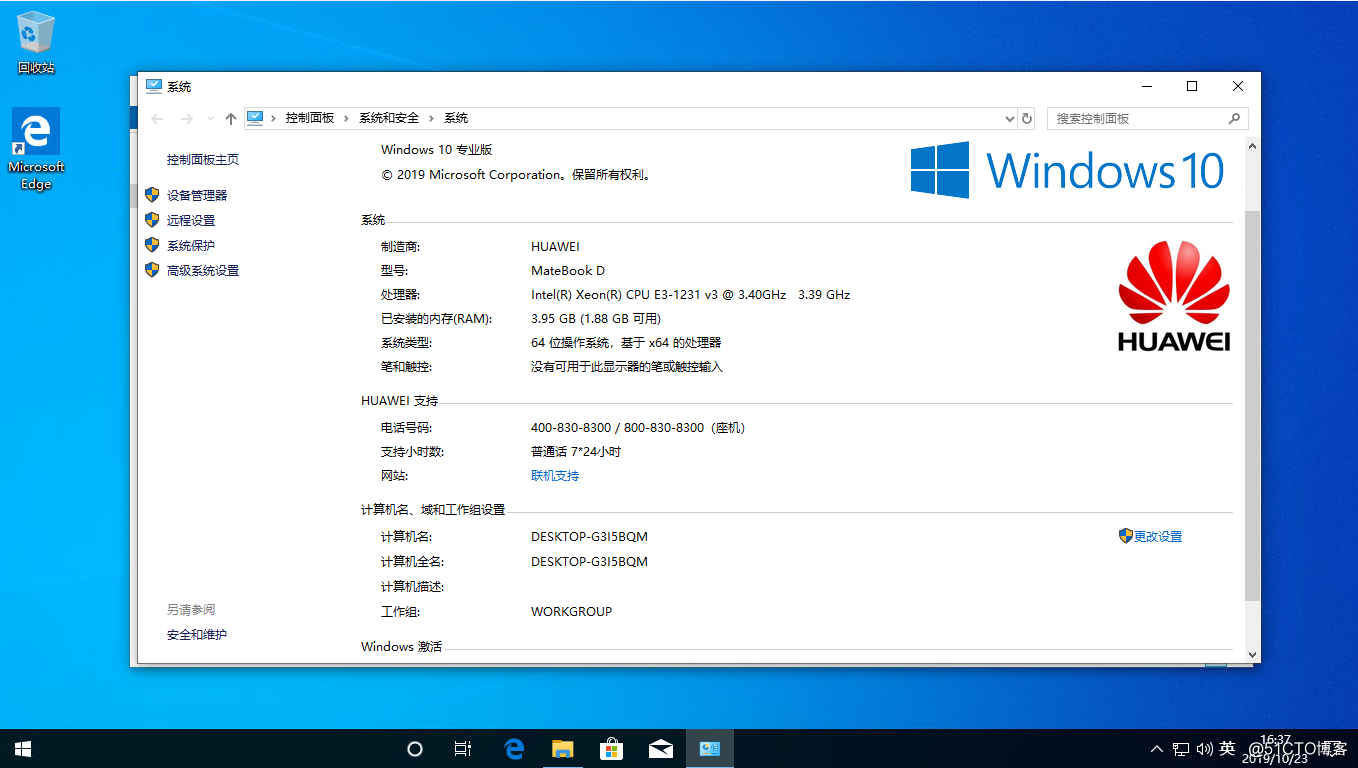This screenshot has width=1358, height=768.
Task: Click the computer icon in address bar
Action: [255, 118]
